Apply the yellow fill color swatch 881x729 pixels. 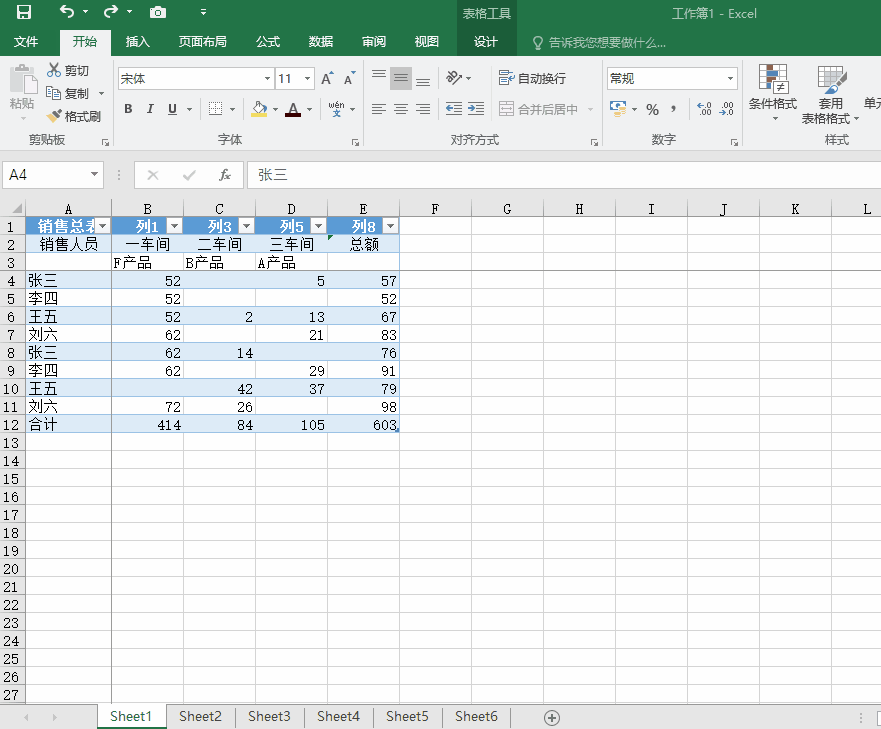pos(259,109)
